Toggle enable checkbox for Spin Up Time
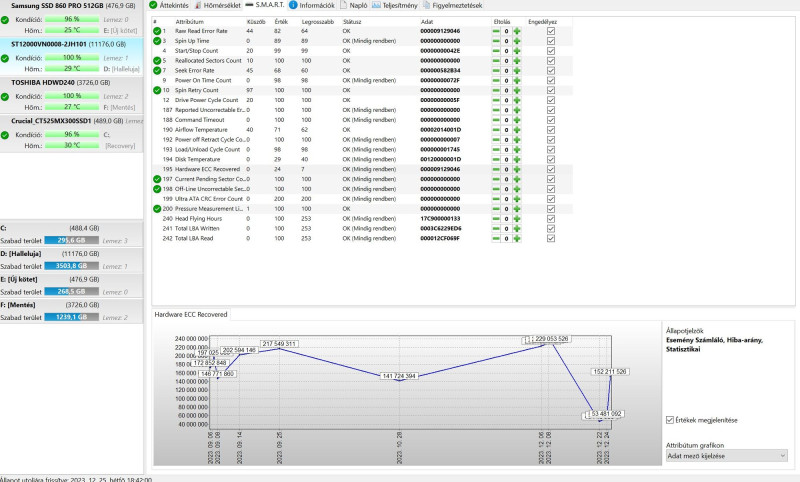 [551, 41]
